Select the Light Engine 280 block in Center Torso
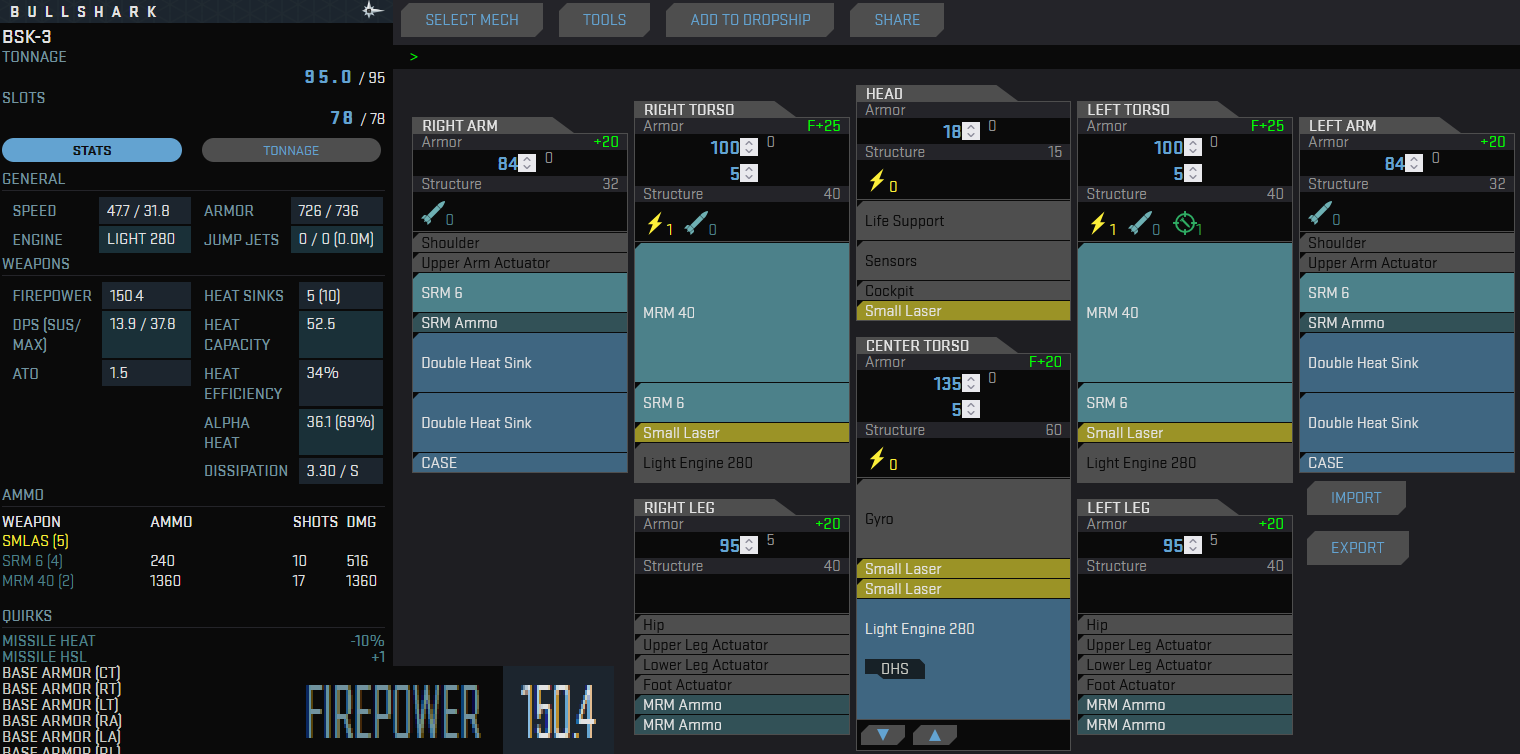 [963, 659]
